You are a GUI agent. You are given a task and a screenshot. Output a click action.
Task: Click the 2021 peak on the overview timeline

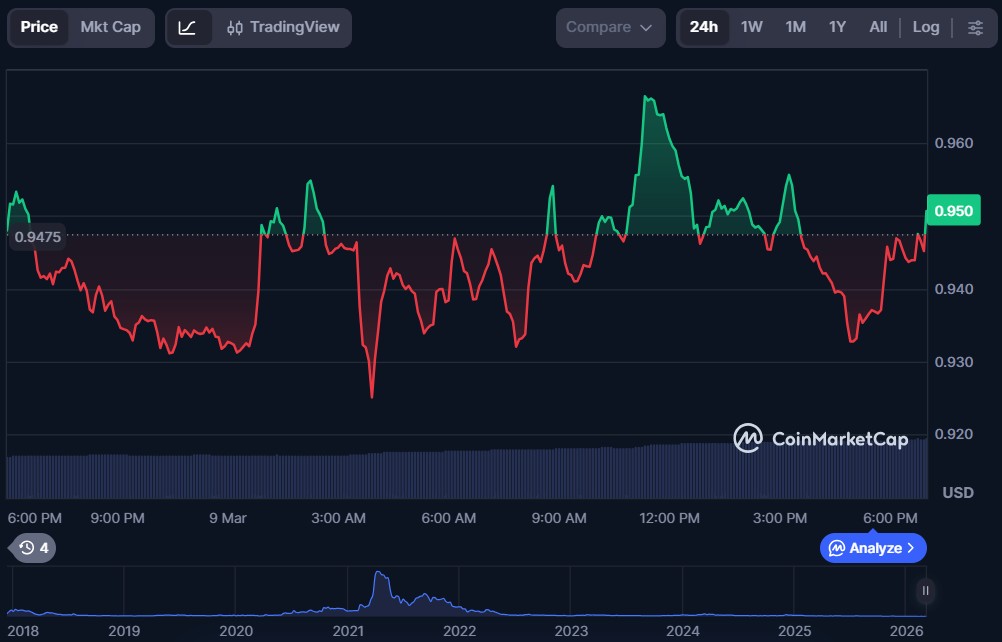tap(379, 574)
